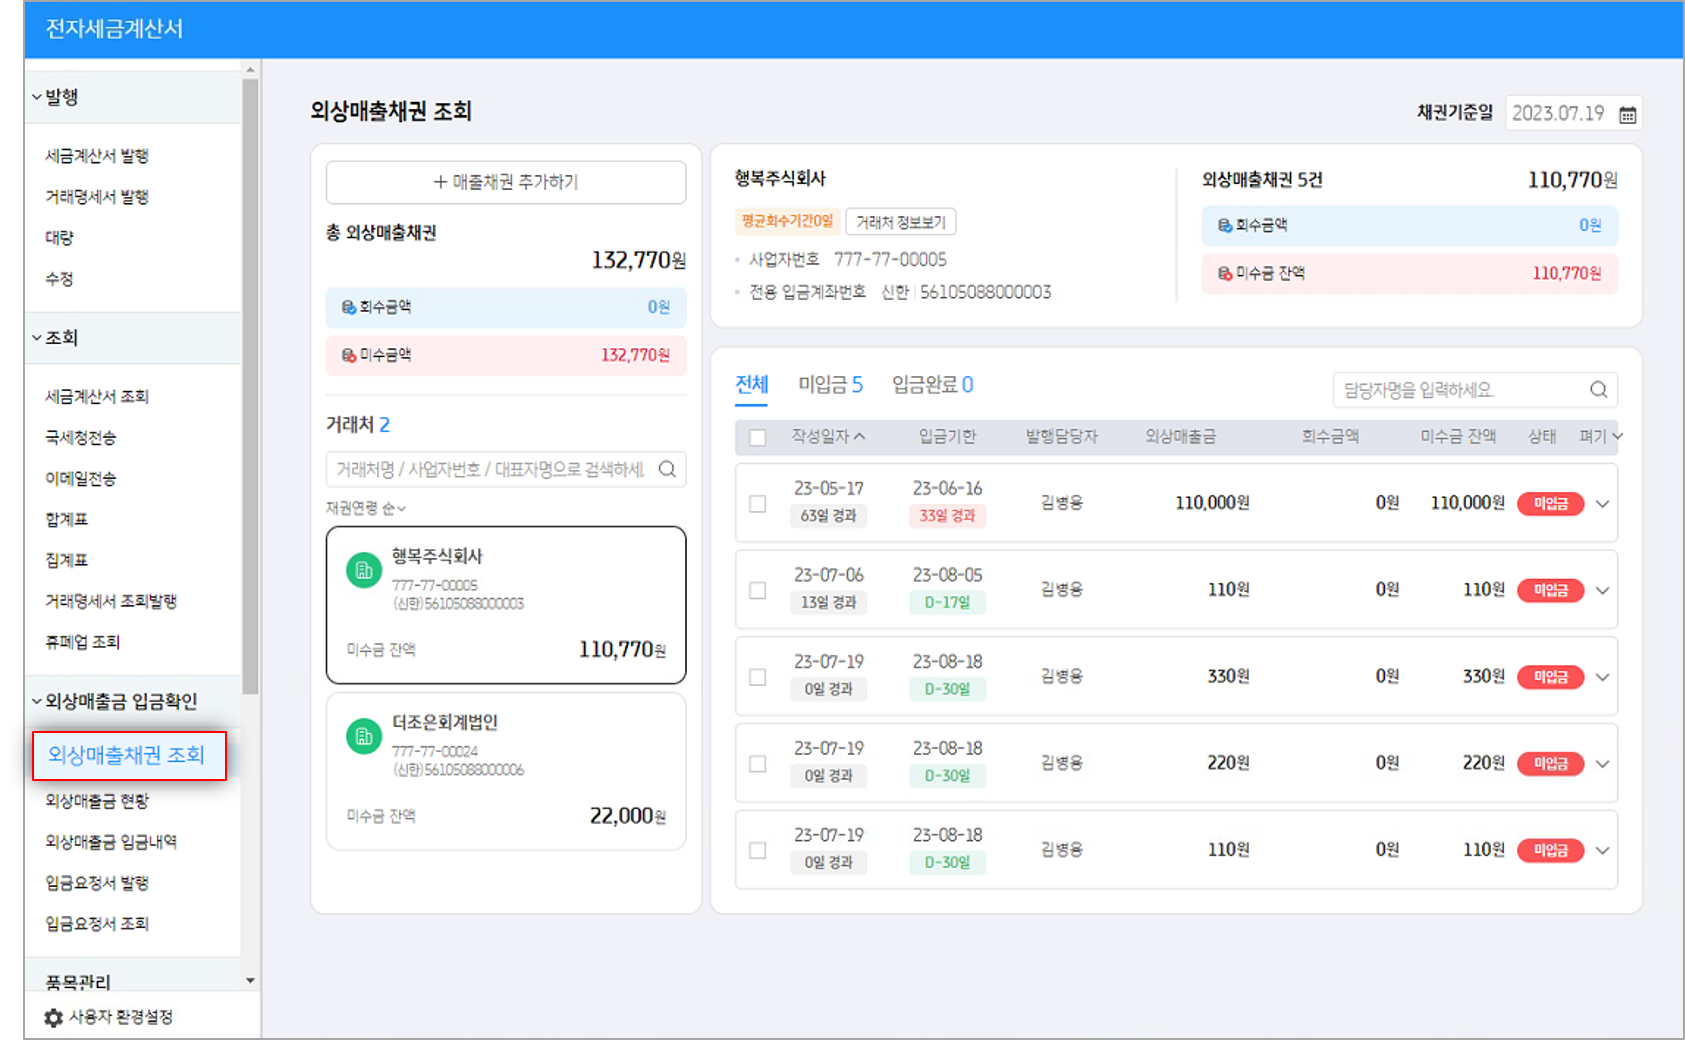This screenshot has width=1685, height=1040.
Task: Open 합계표 menu item
Action: tap(67, 519)
